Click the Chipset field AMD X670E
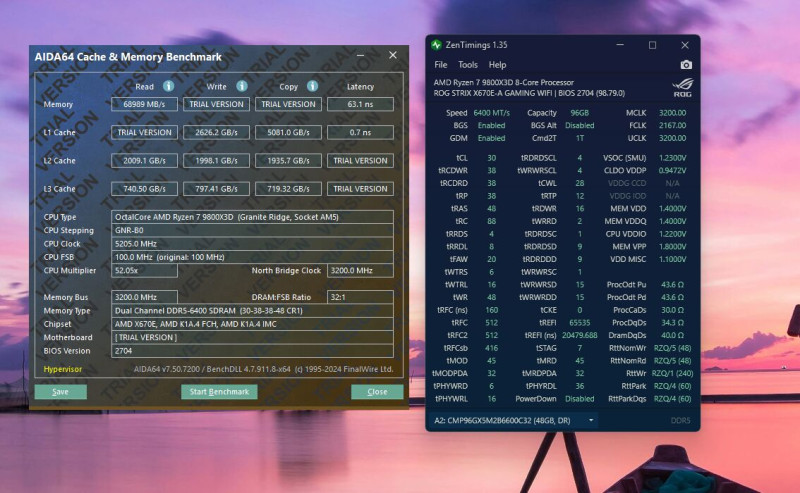This screenshot has width=800, height=493. point(252,324)
